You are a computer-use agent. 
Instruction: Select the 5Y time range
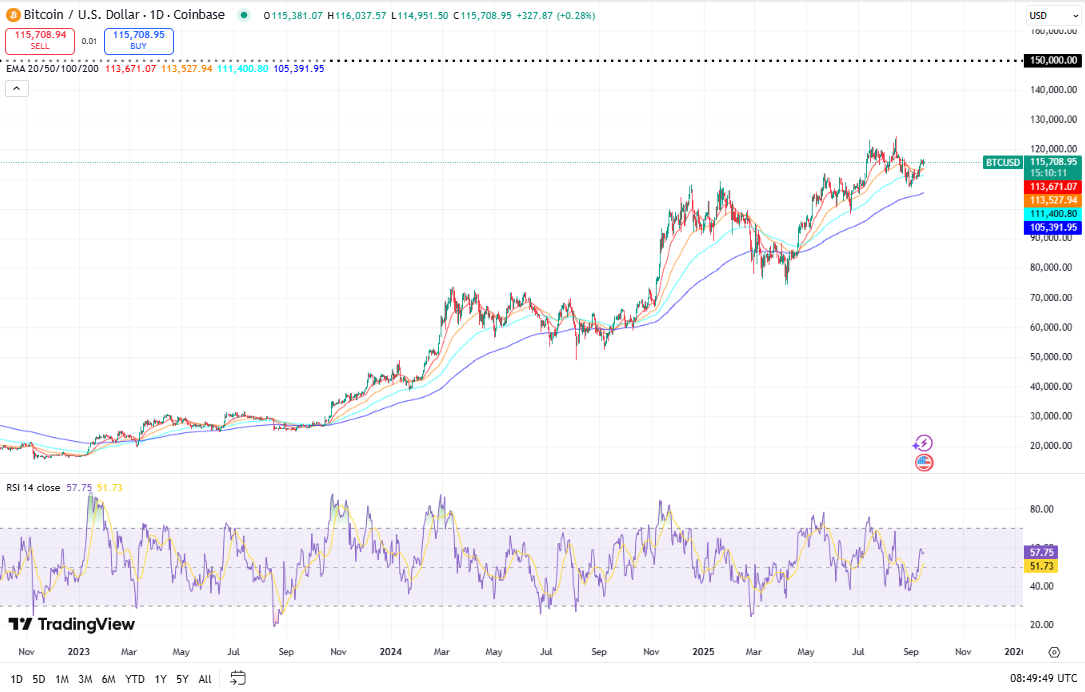(182, 679)
